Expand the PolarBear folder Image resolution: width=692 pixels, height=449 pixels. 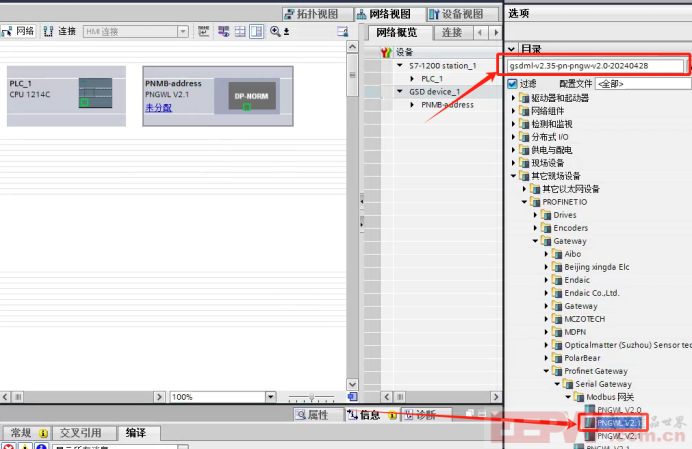(546, 358)
